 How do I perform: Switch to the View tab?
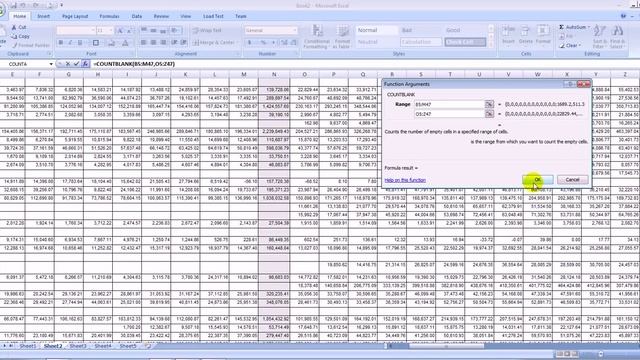pyautogui.click(x=186, y=16)
